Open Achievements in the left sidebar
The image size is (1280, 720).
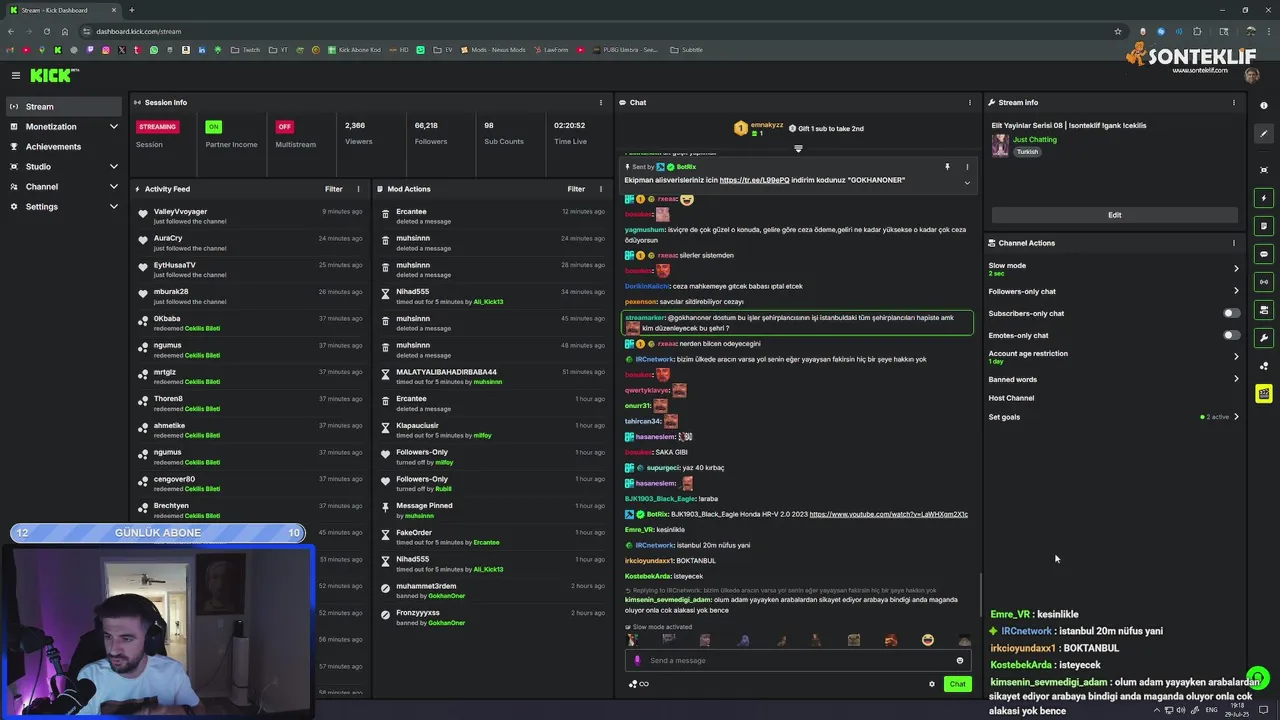click(64, 147)
